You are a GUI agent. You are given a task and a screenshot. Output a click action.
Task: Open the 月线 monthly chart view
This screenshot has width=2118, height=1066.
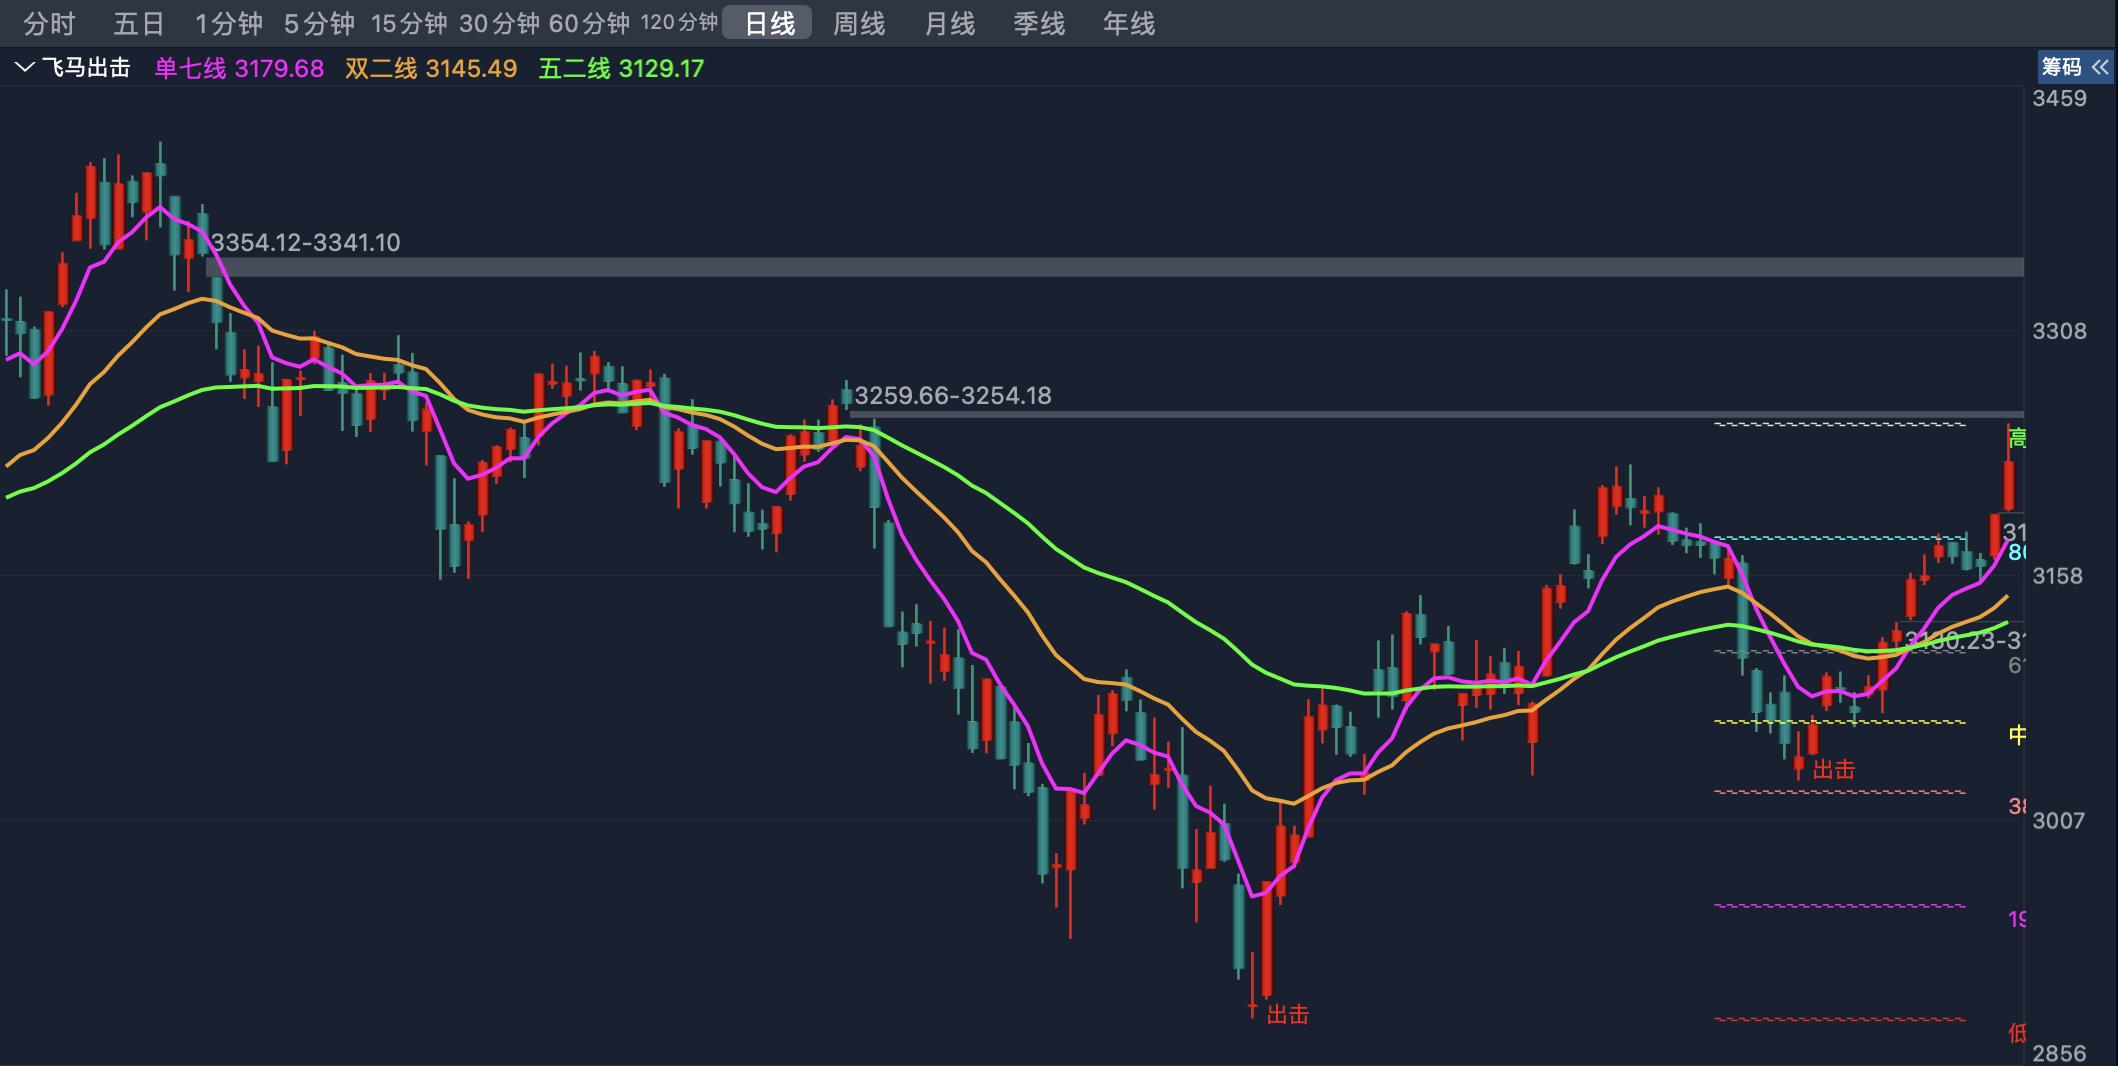948,23
